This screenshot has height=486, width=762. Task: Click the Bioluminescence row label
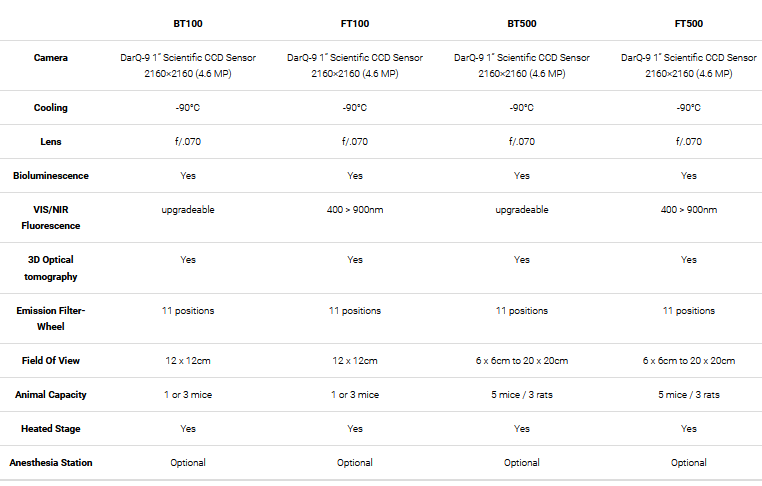[51, 176]
